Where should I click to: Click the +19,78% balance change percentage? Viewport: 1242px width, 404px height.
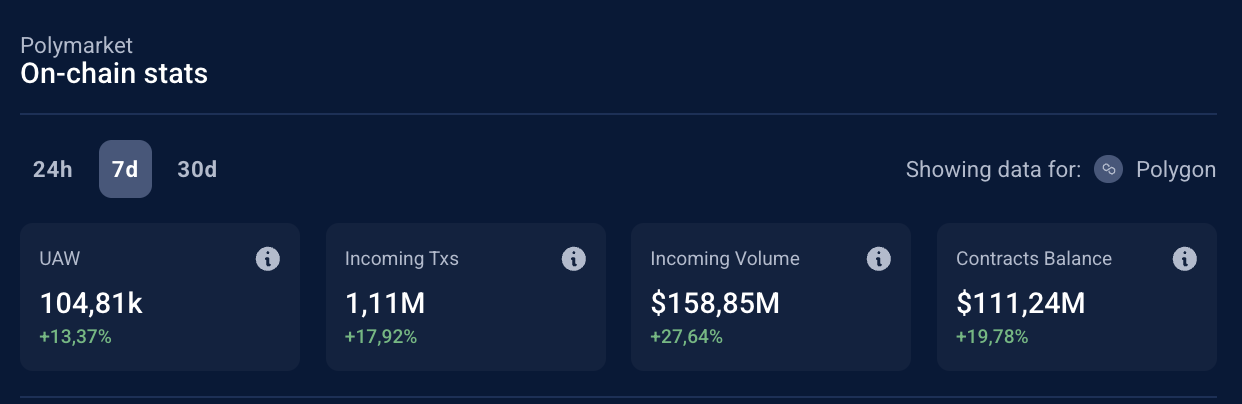pyautogui.click(x=992, y=337)
